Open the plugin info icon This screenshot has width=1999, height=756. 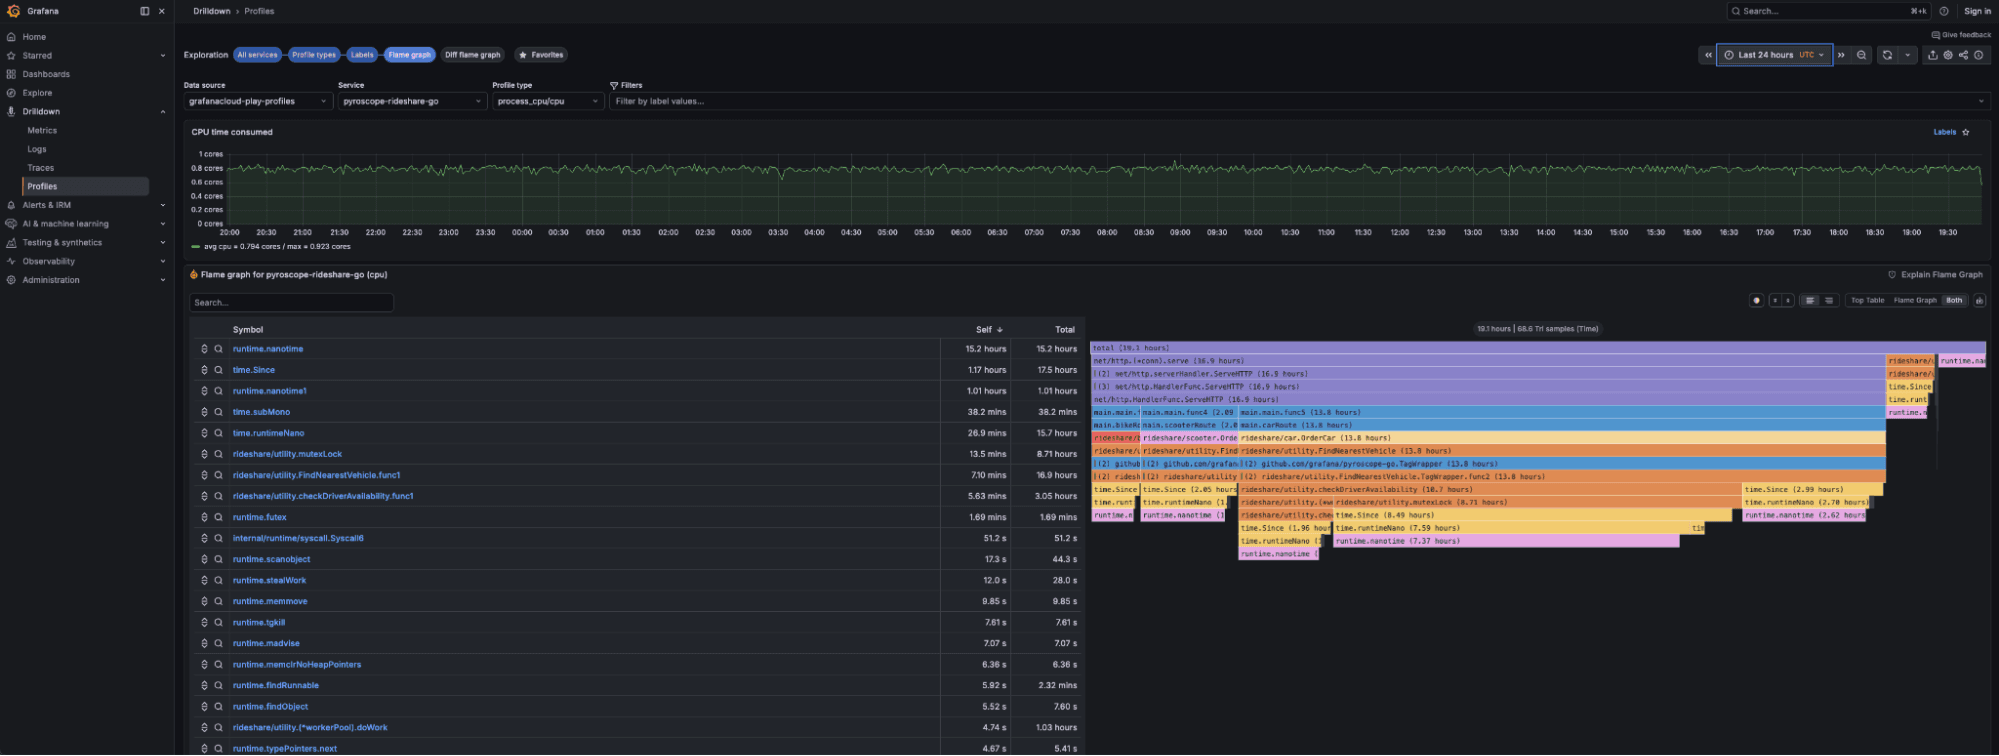point(1978,55)
